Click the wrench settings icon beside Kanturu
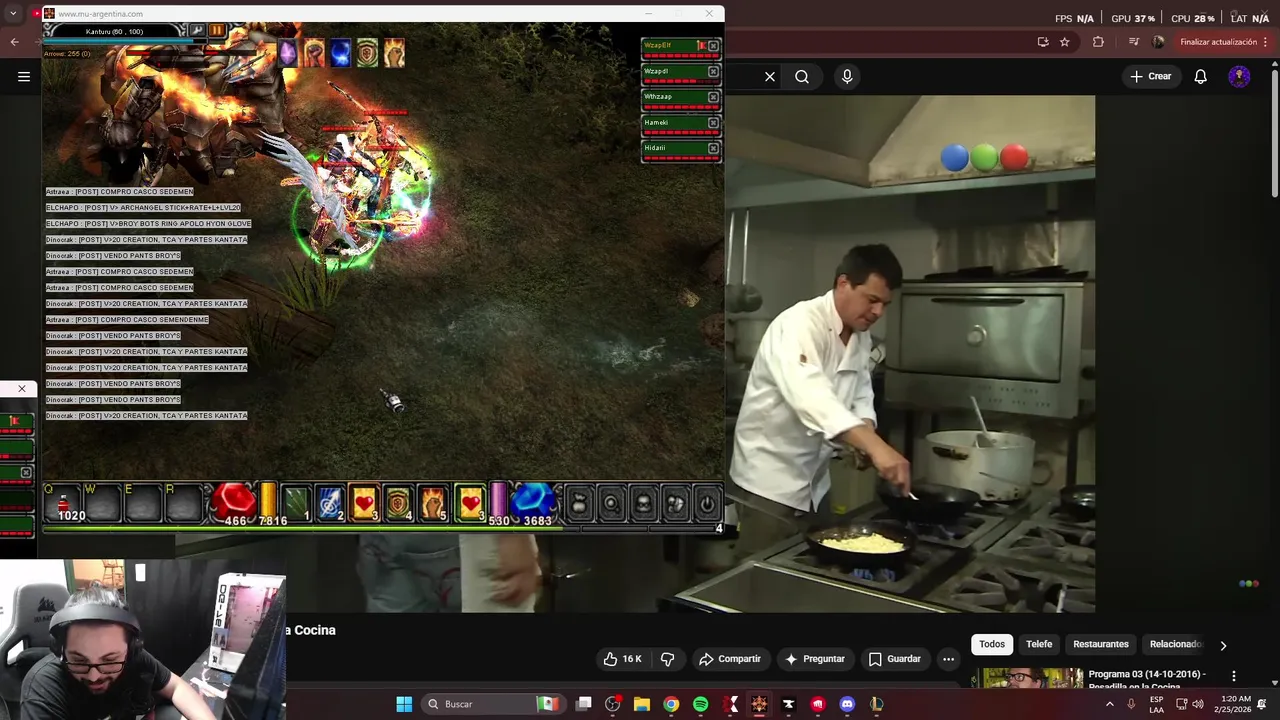The height and width of the screenshot is (720, 1280). (198, 31)
